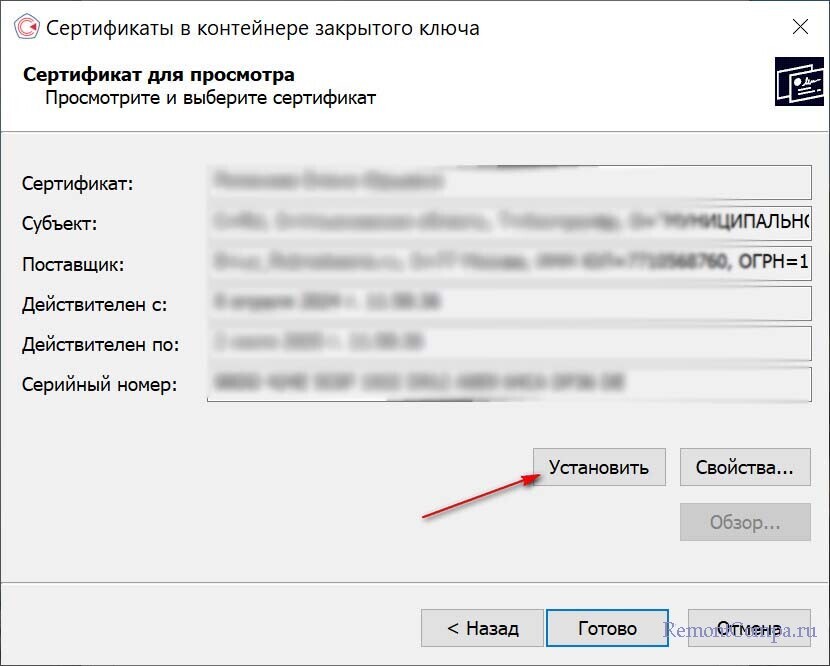Click the Сертификат для просмотра heading
The width and height of the screenshot is (830, 666).
(x=159, y=75)
